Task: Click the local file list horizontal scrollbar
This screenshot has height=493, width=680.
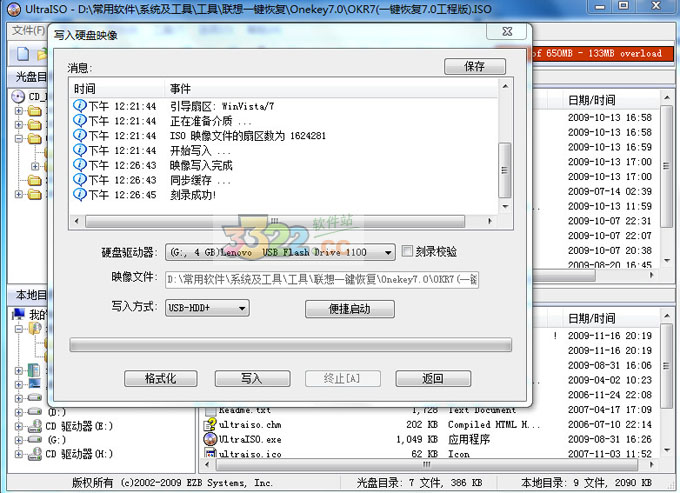Action: pos(427,464)
